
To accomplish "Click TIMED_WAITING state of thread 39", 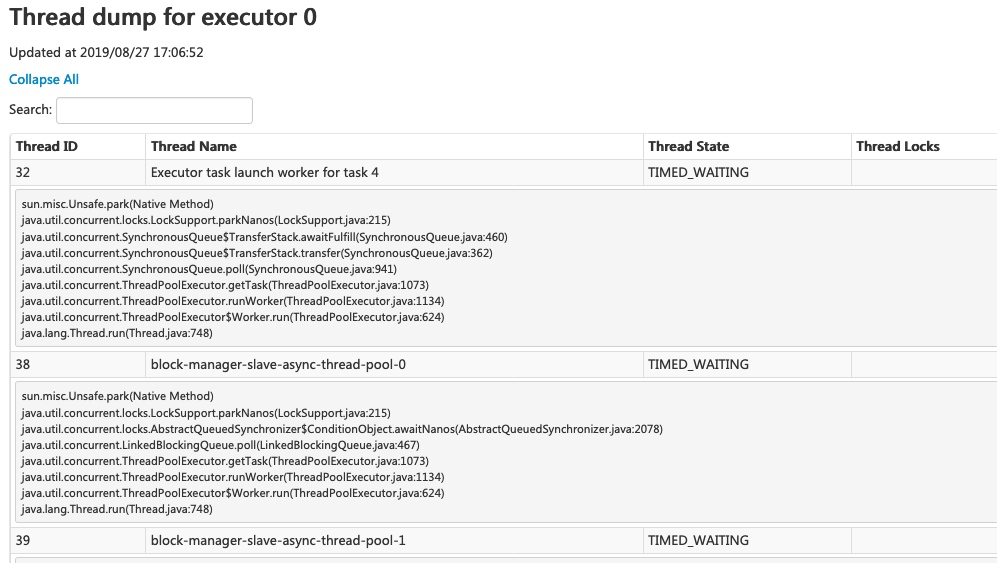I will click(698, 540).
